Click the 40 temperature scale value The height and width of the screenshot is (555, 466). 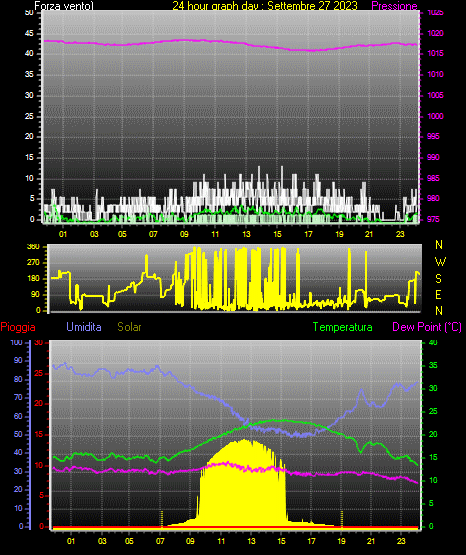pyautogui.click(x=433, y=343)
